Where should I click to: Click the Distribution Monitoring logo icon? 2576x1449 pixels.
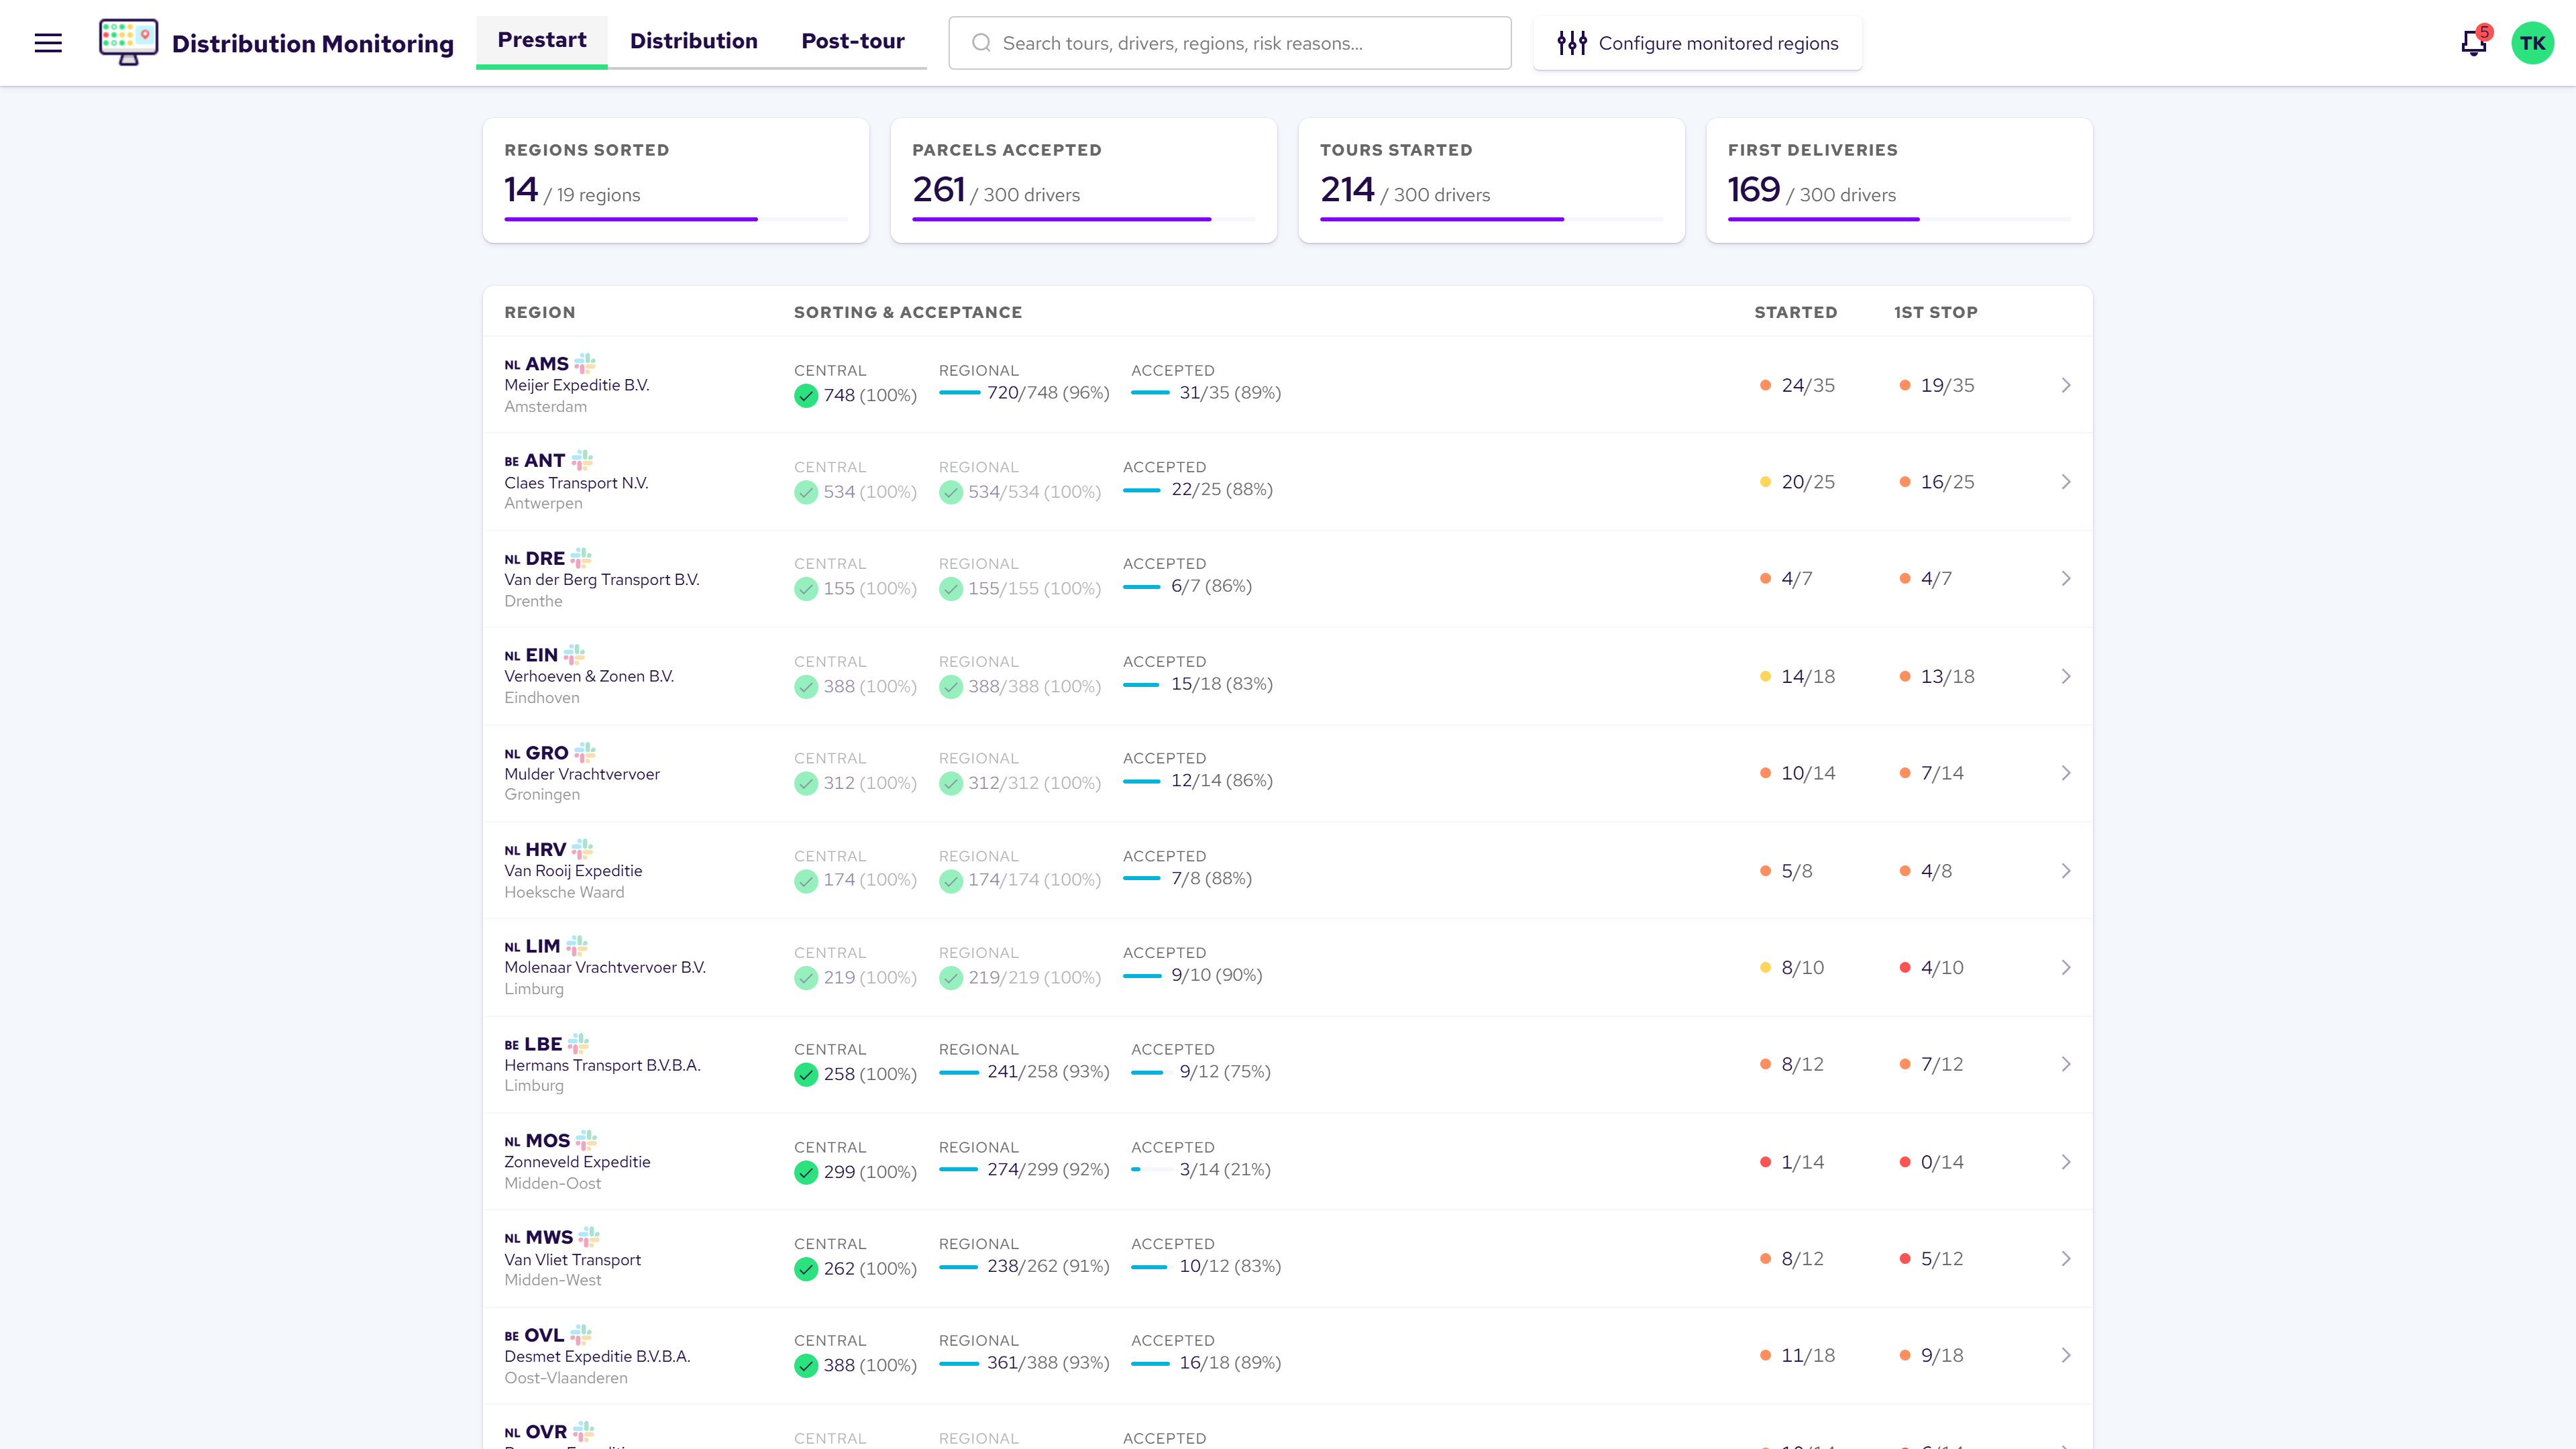(128, 42)
